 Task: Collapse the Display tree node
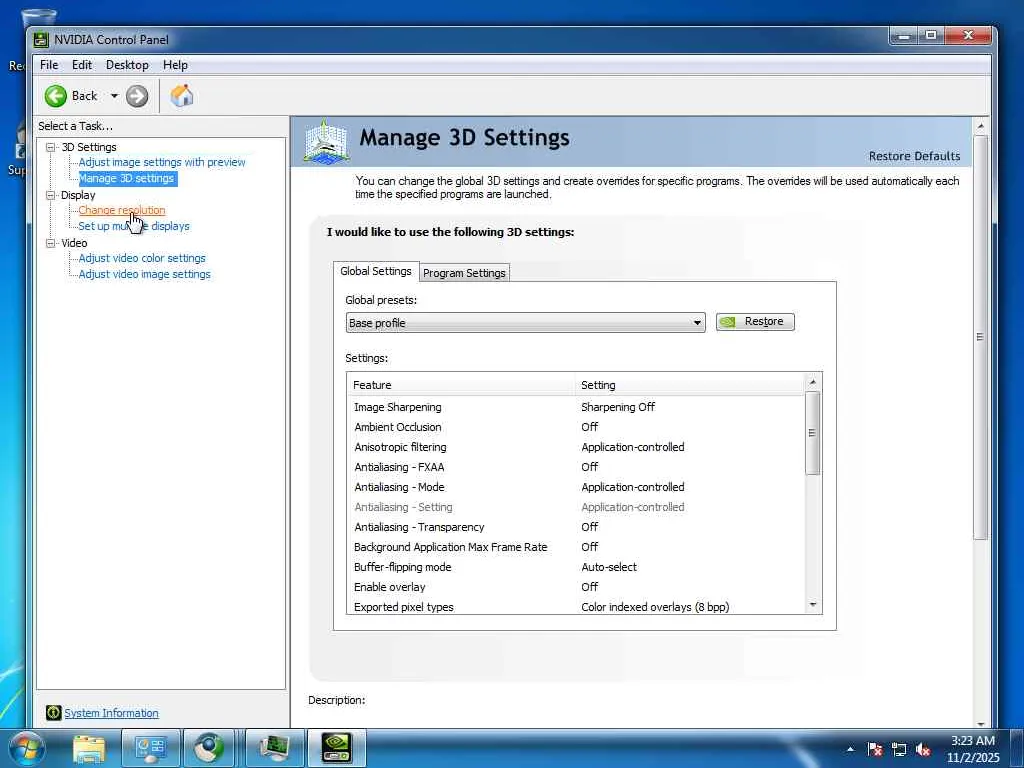(50, 195)
